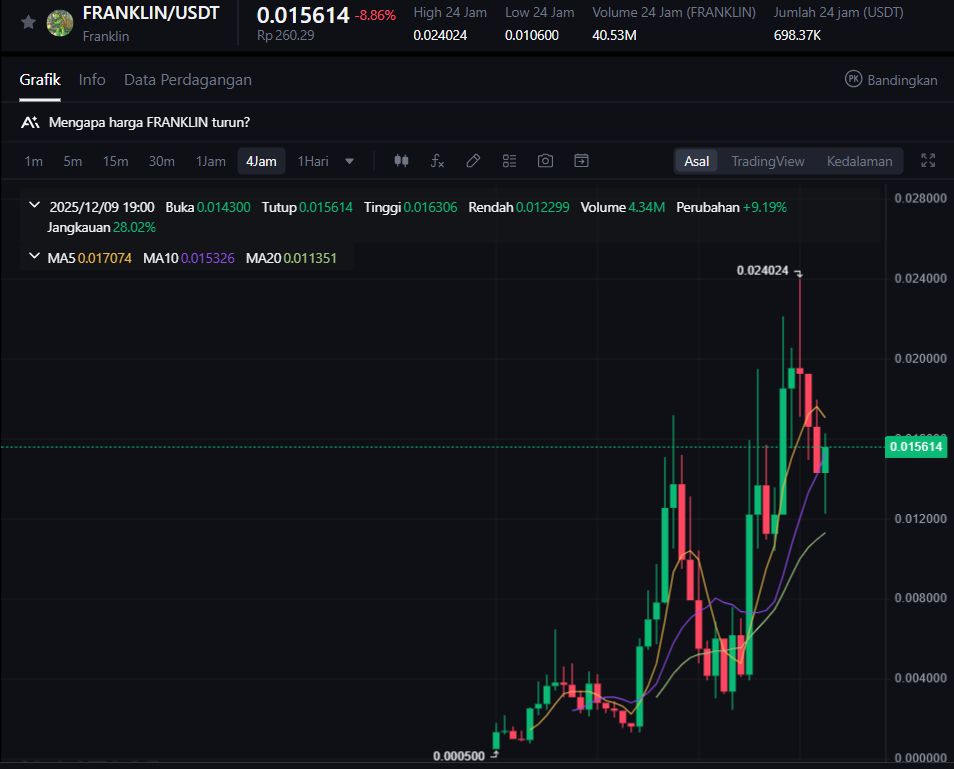Select the pencil drawing tool

(474, 161)
